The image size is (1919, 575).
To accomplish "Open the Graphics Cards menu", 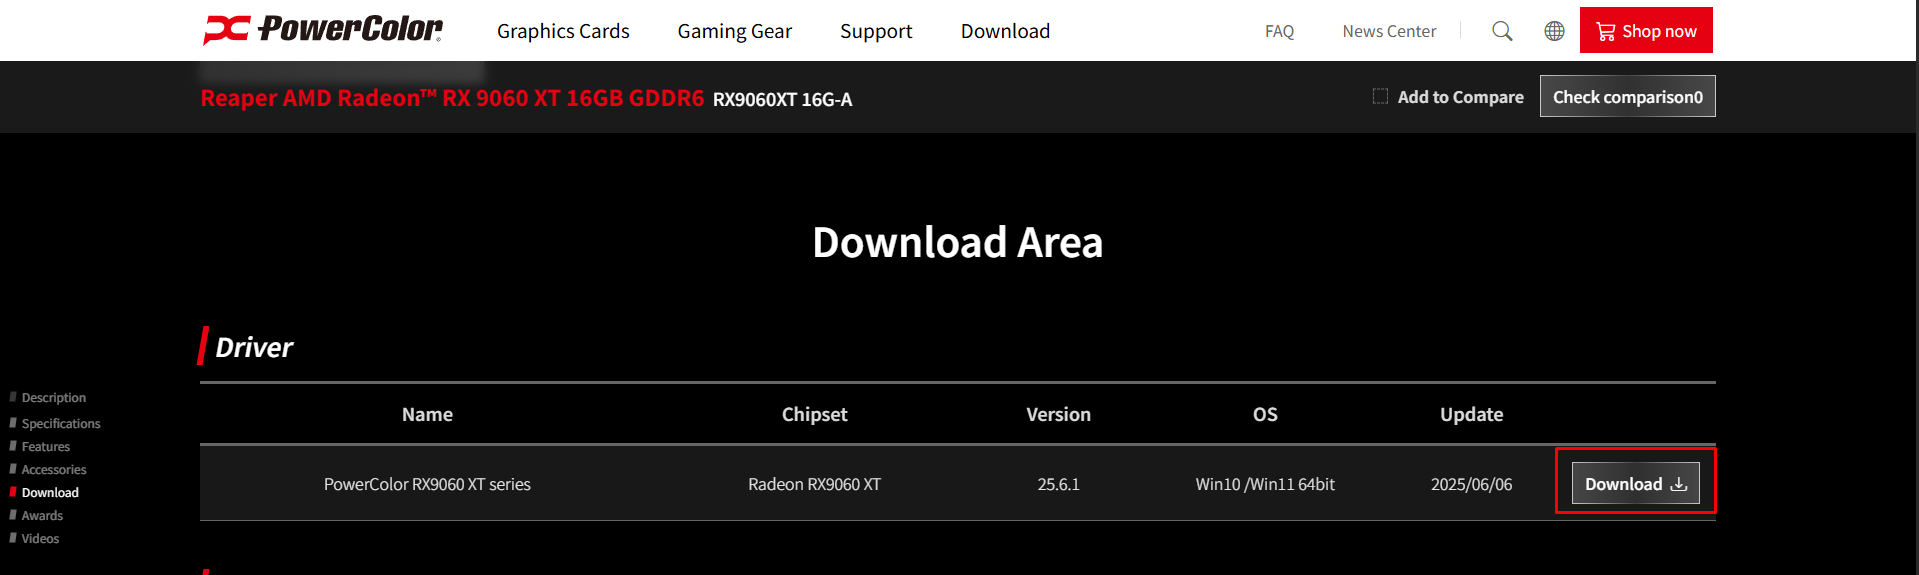I will click(x=563, y=31).
